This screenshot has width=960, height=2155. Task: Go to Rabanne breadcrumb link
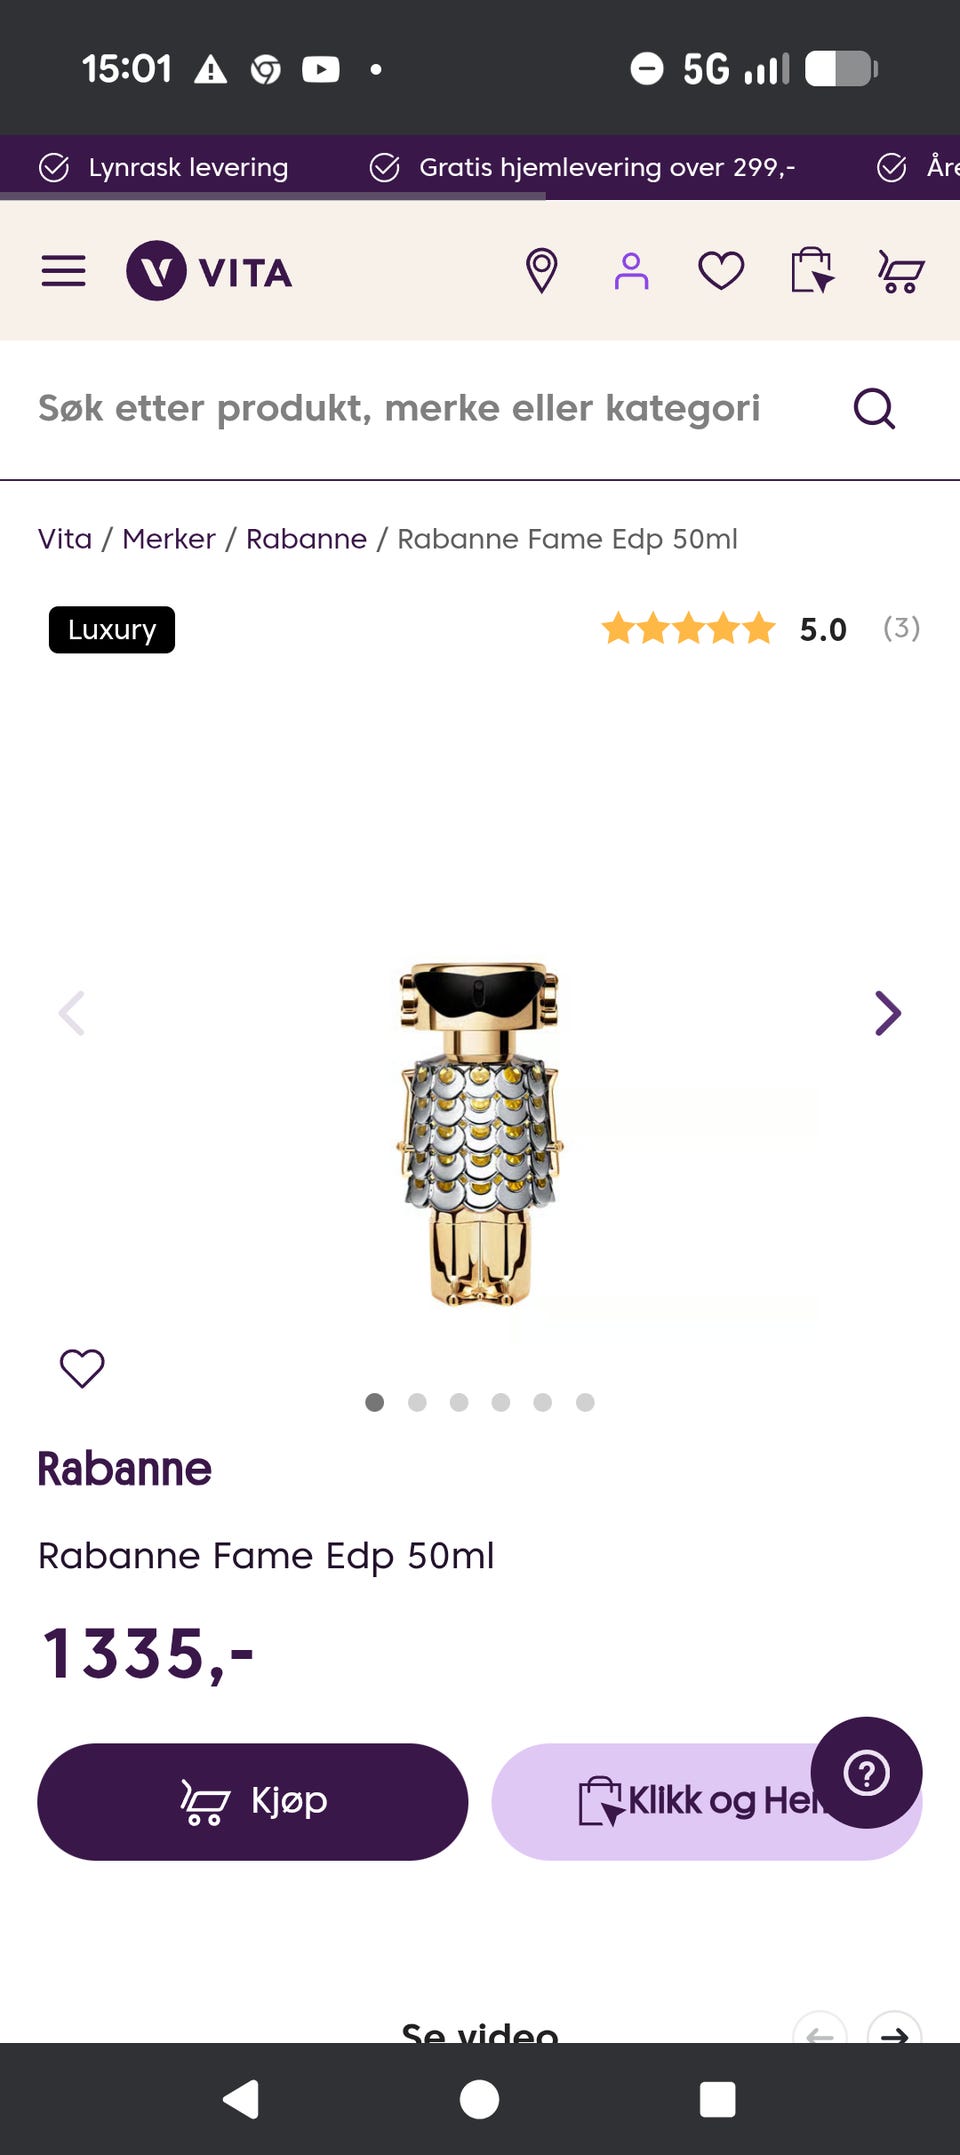(x=306, y=539)
